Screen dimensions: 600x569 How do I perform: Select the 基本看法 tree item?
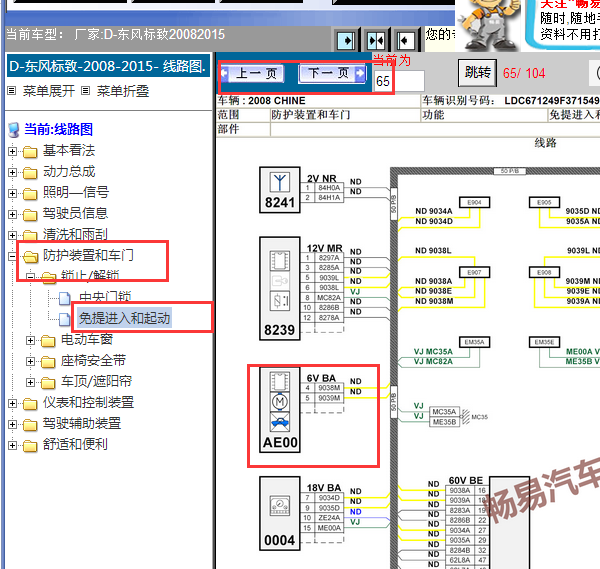(x=69, y=150)
